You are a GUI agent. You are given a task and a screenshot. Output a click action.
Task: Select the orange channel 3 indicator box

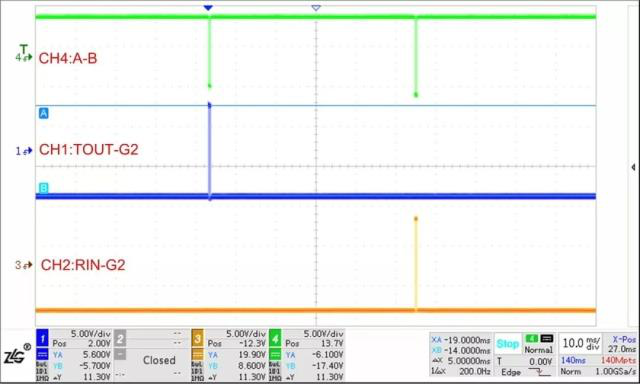pos(197,338)
